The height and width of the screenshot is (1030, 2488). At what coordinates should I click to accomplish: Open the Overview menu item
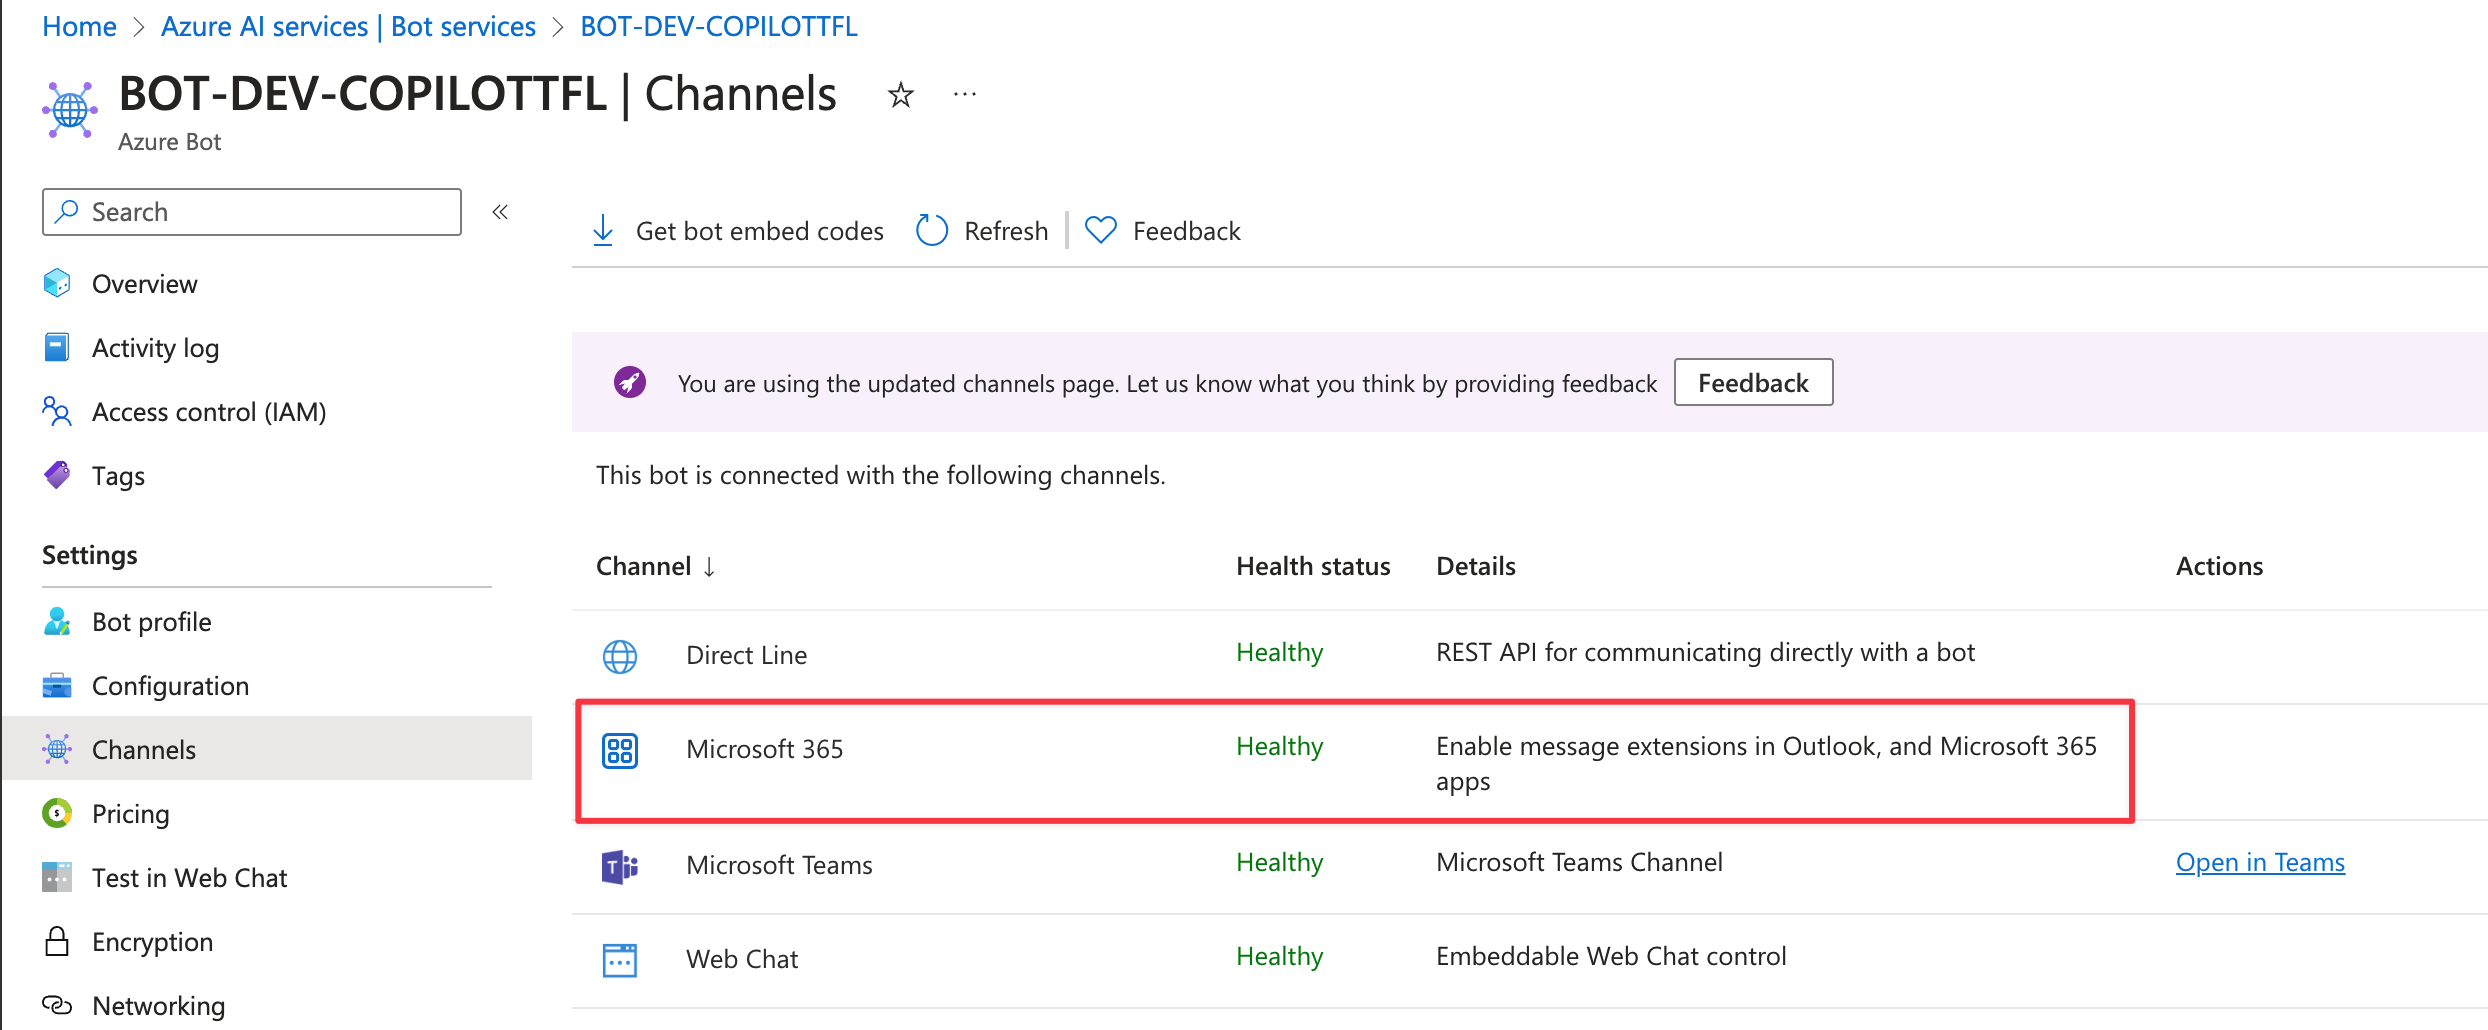tap(145, 284)
